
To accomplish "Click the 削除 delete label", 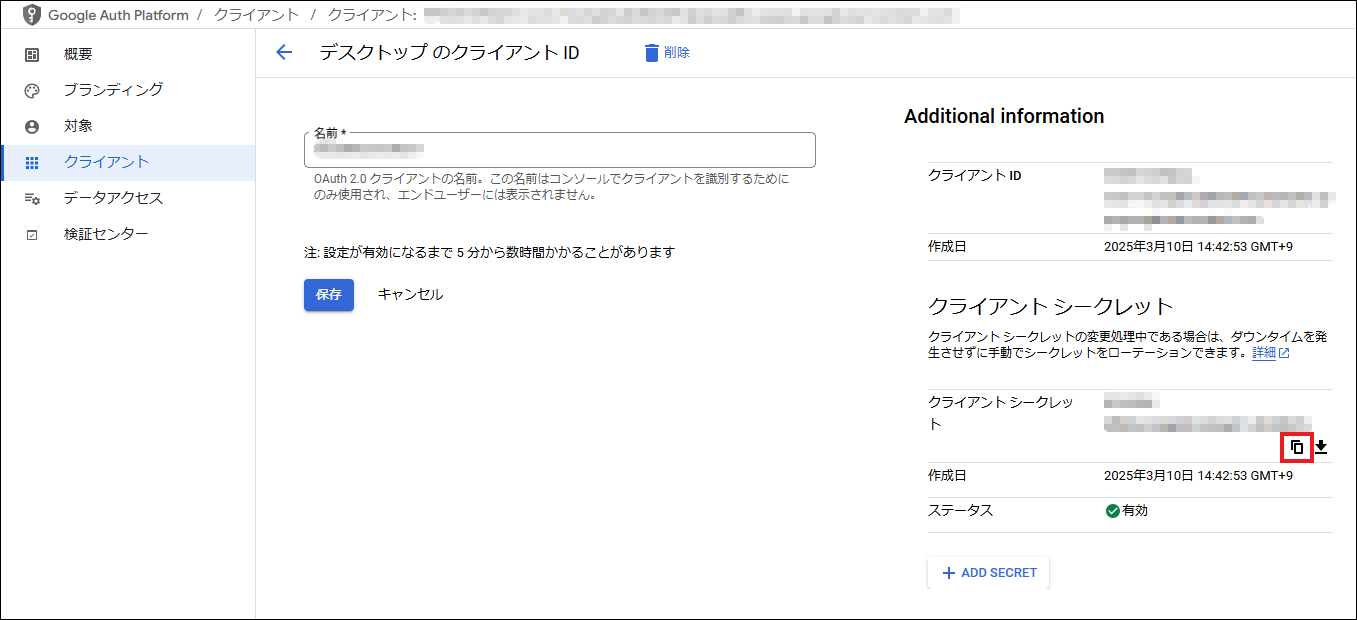I will click(677, 53).
